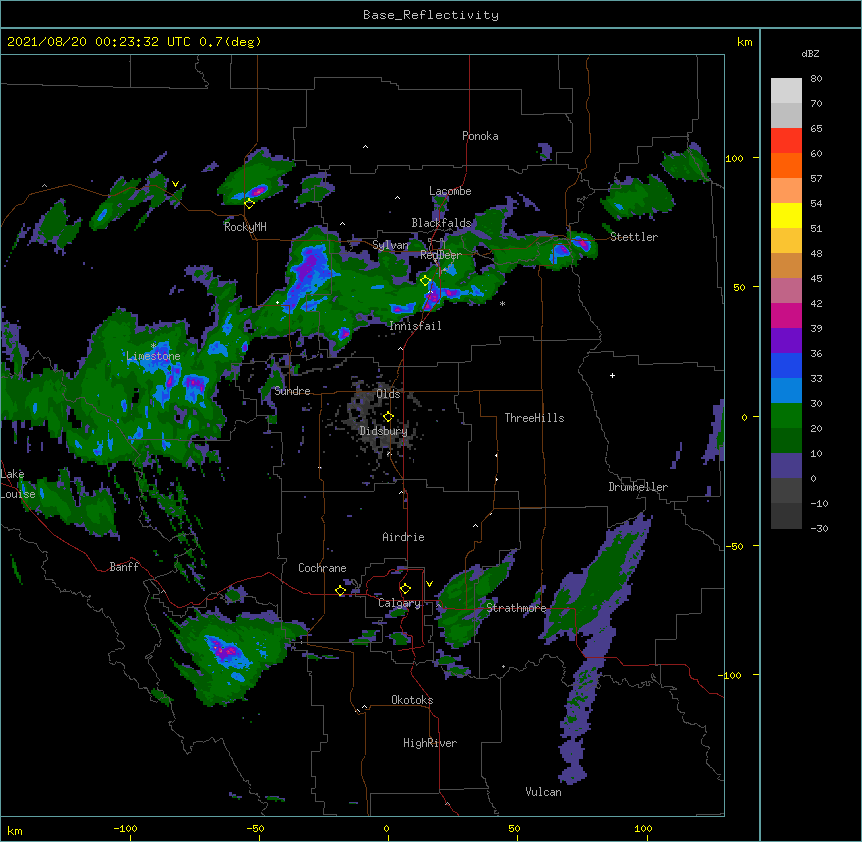The height and width of the screenshot is (842, 862).
Task: Click the asterisk marker above Limestone
Action: [x=153, y=346]
